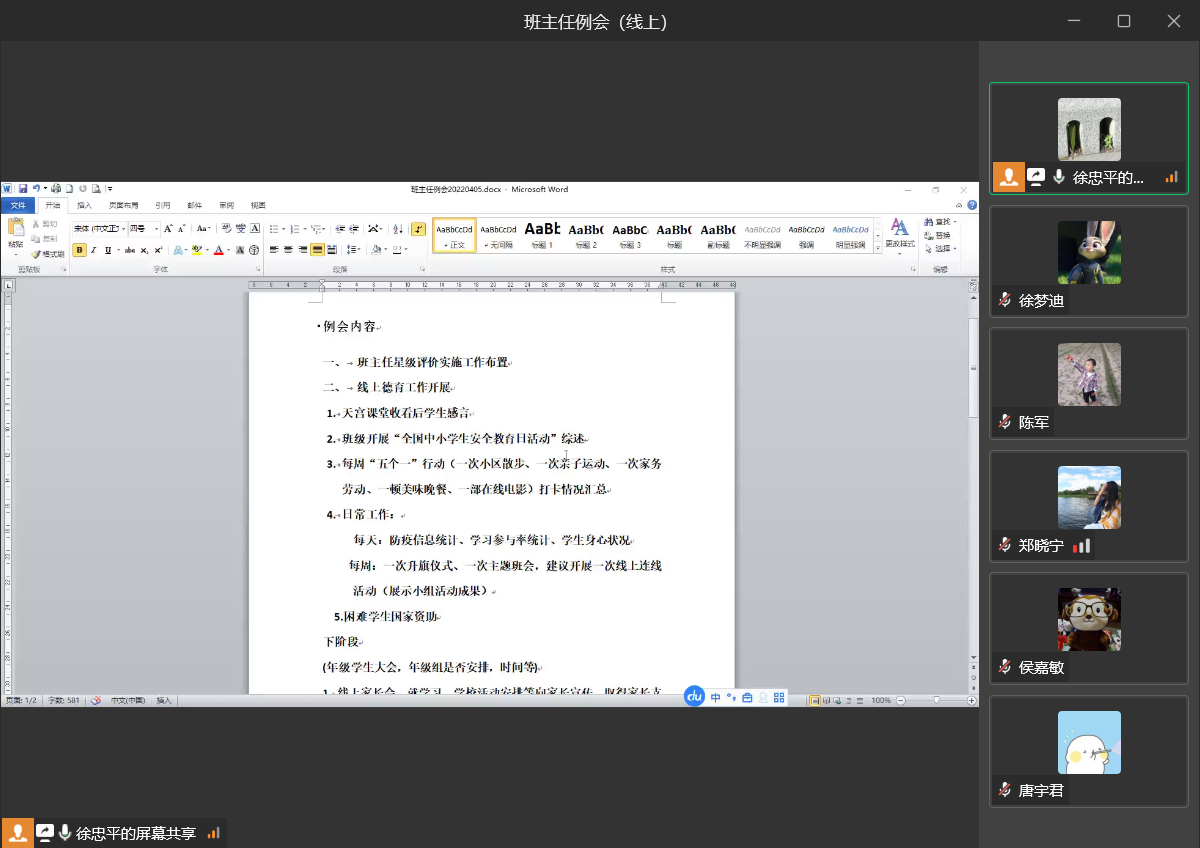Toggle show/hide paragraph marks button
The width and height of the screenshot is (1200, 848).
click(x=418, y=228)
